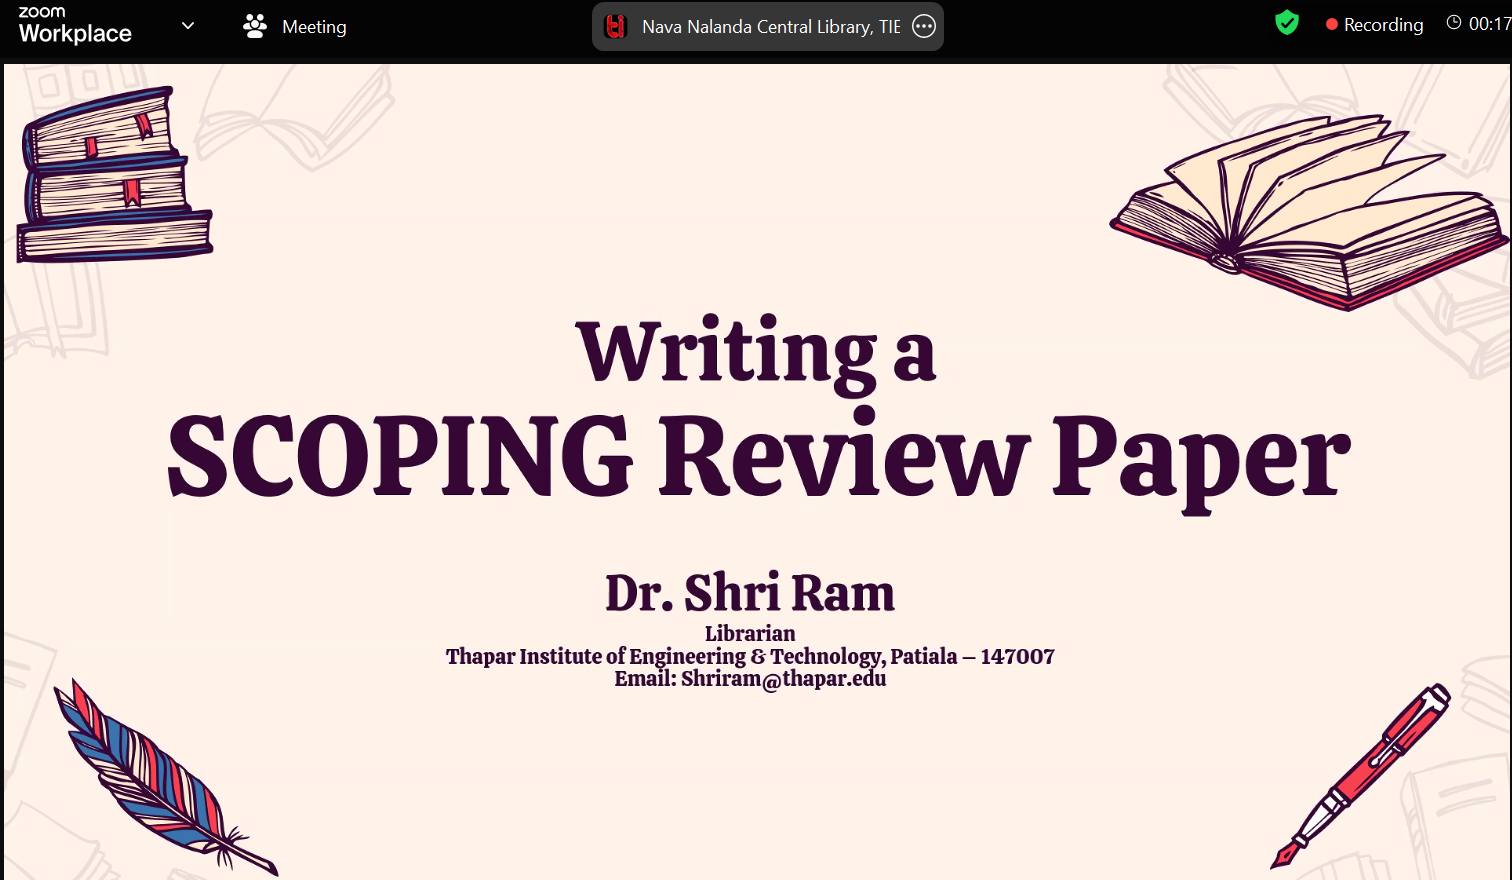Expand the dropdown chevron beside Zoom Workplace
Image resolution: width=1512 pixels, height=880 pixels.
[x=187, y=26]
